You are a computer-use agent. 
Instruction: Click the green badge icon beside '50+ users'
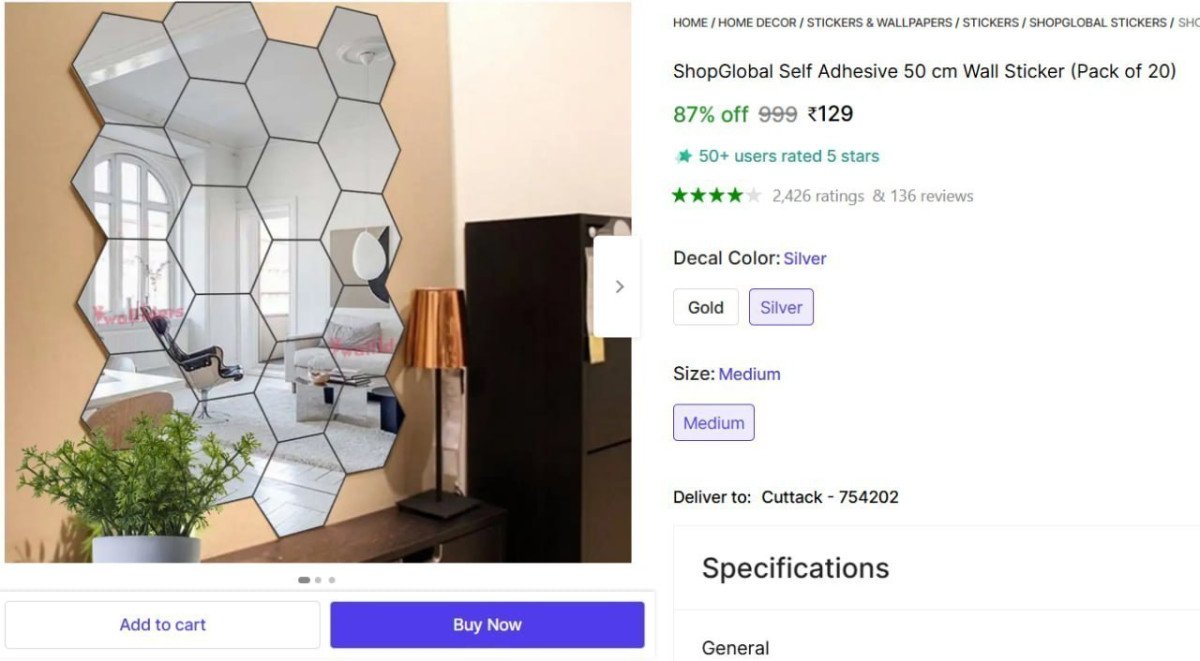tap(684, 156)
